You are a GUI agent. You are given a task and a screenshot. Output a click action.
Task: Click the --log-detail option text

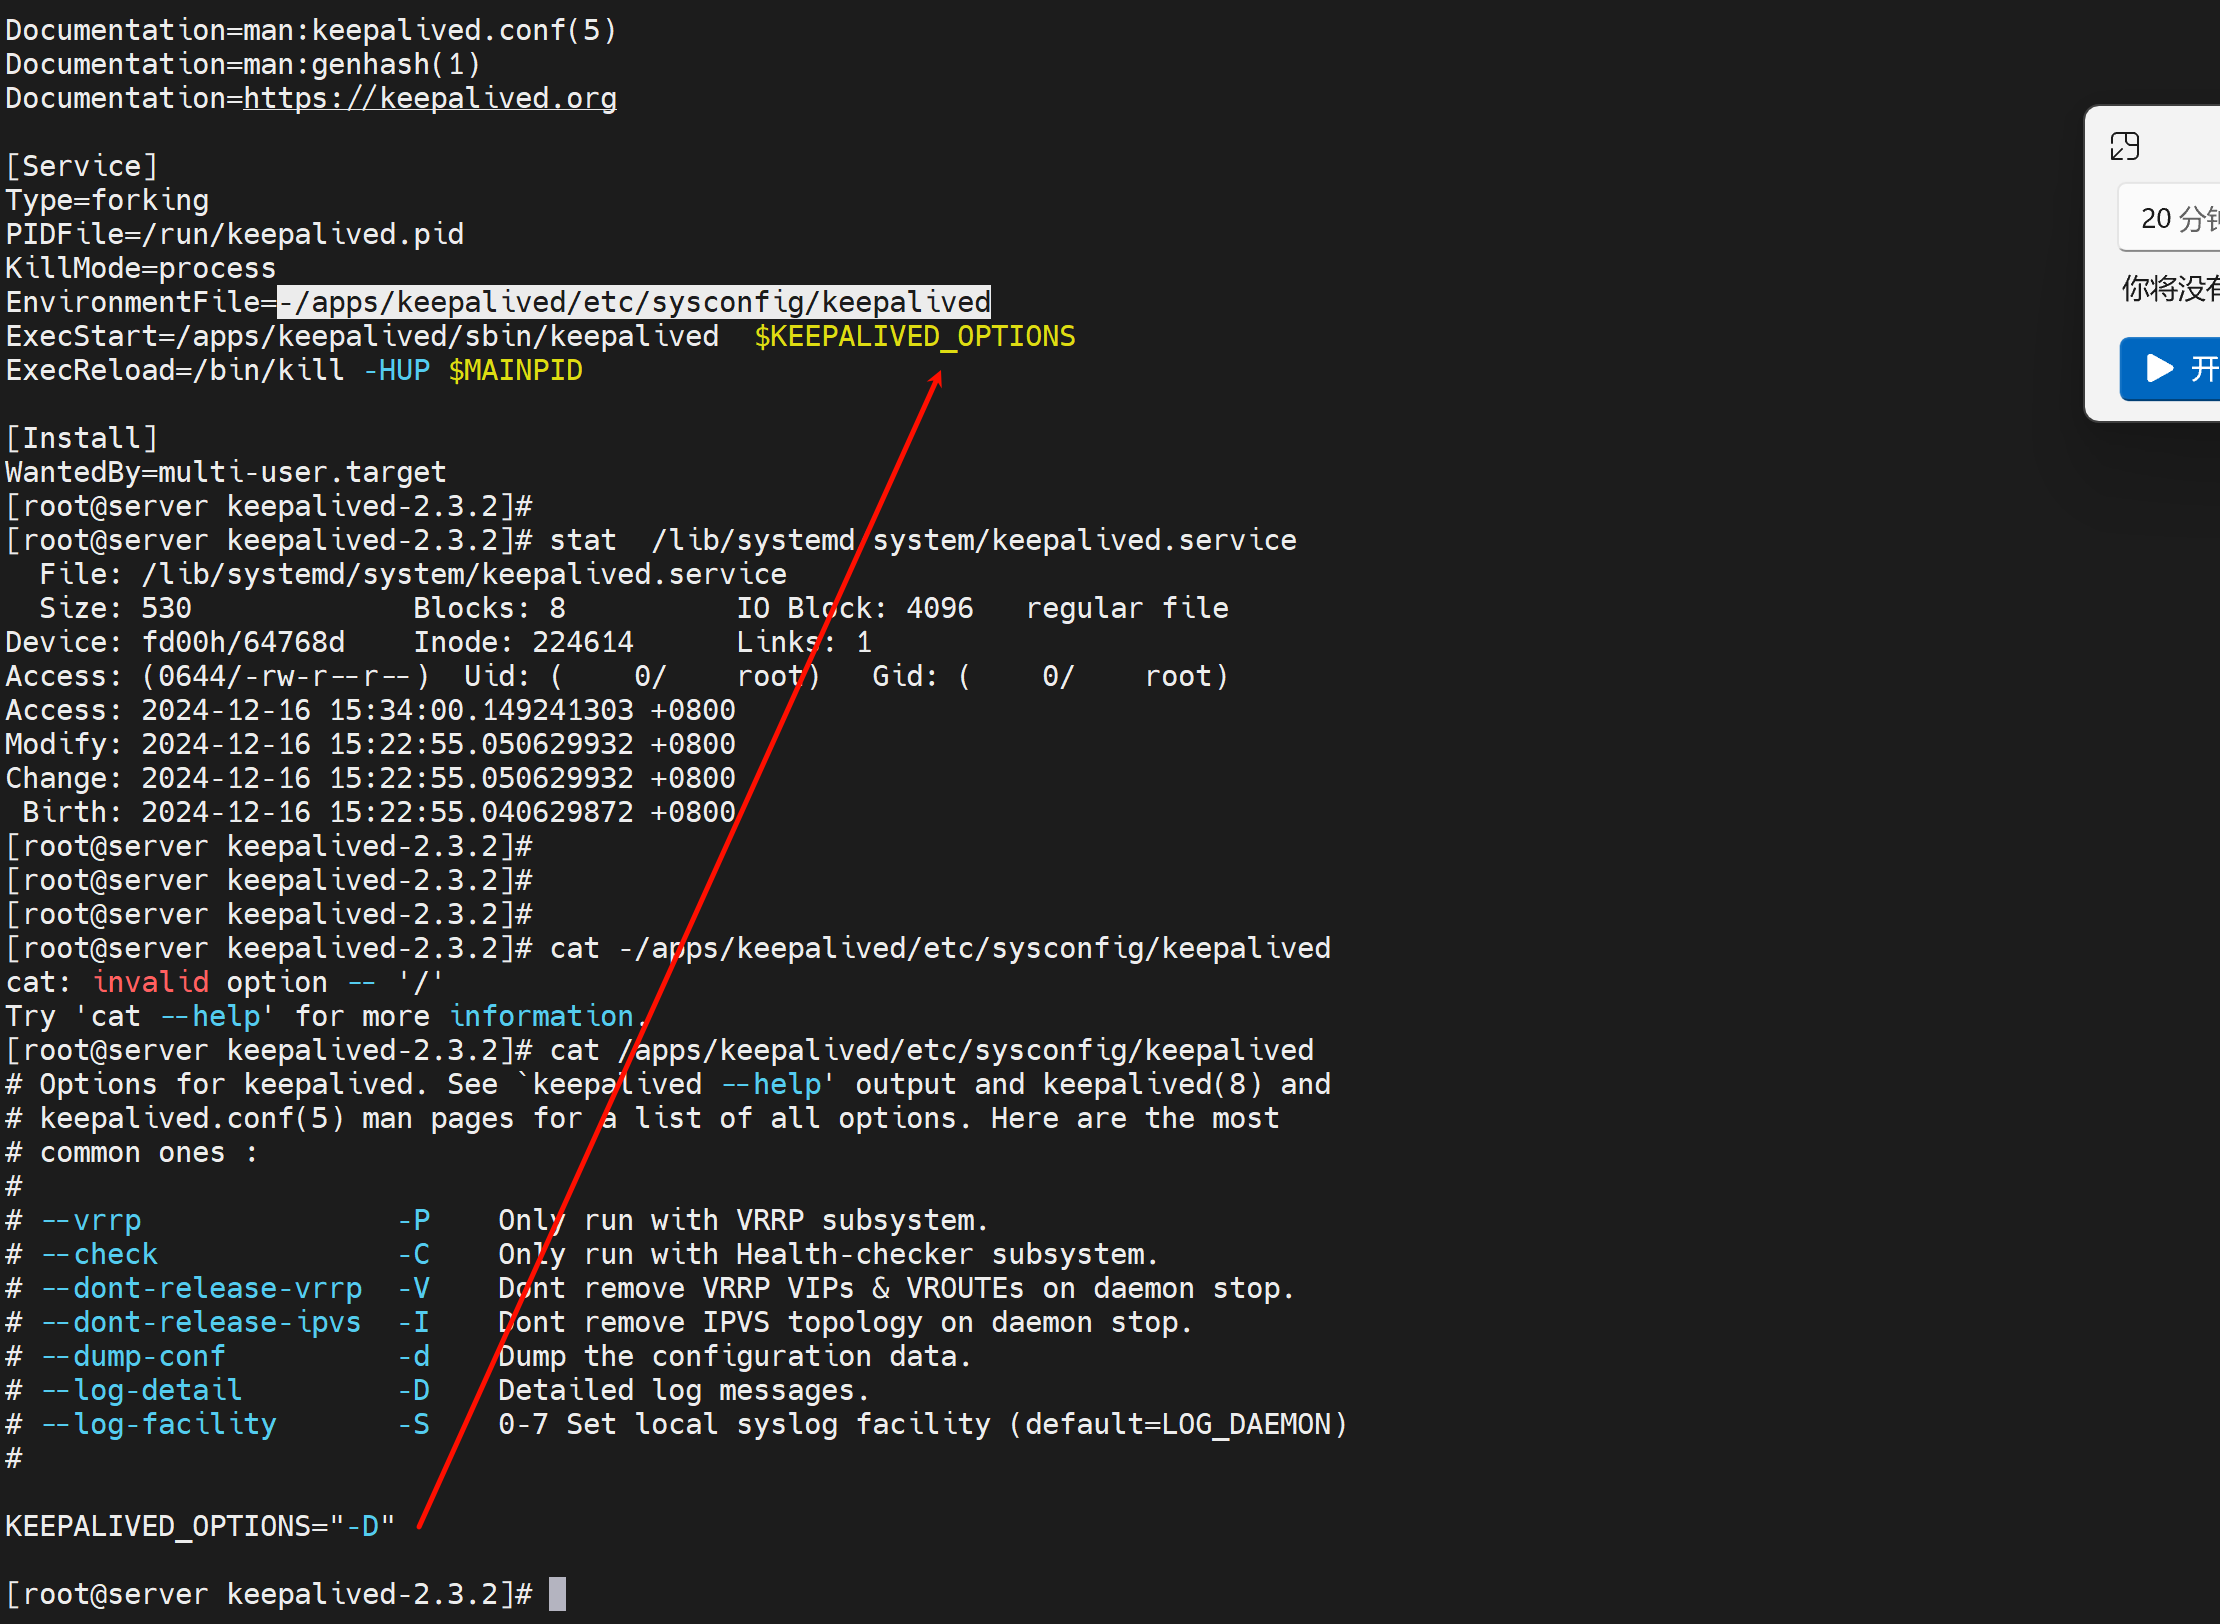(x=141, y=1390)
